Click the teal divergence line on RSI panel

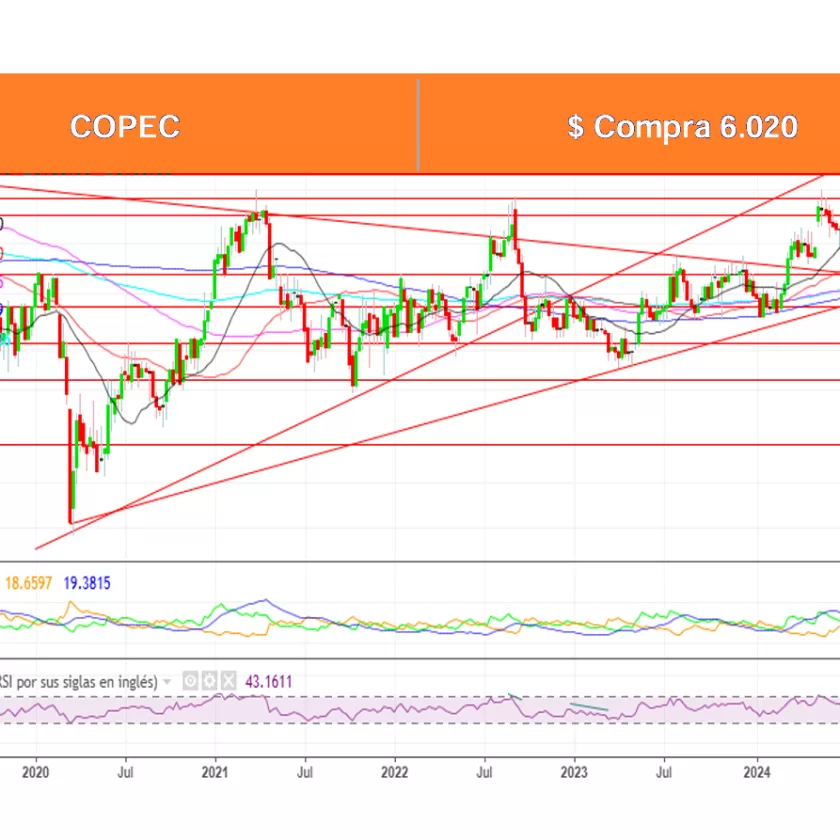(588, 709)
